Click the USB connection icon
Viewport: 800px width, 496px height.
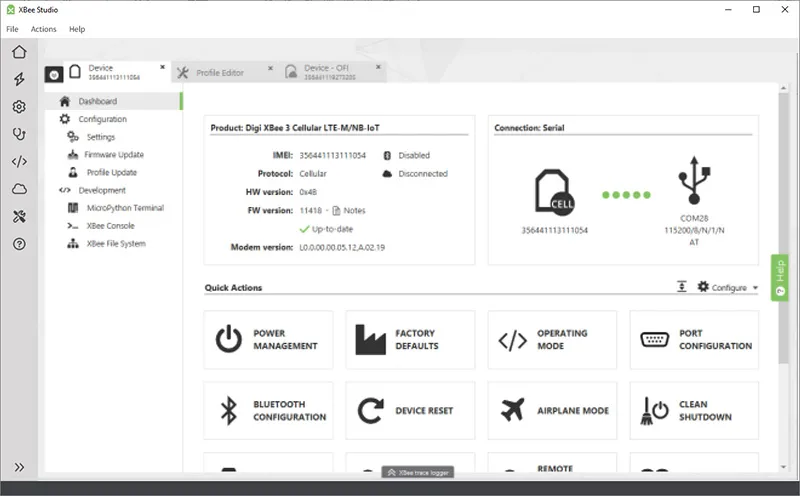(694, 180)
